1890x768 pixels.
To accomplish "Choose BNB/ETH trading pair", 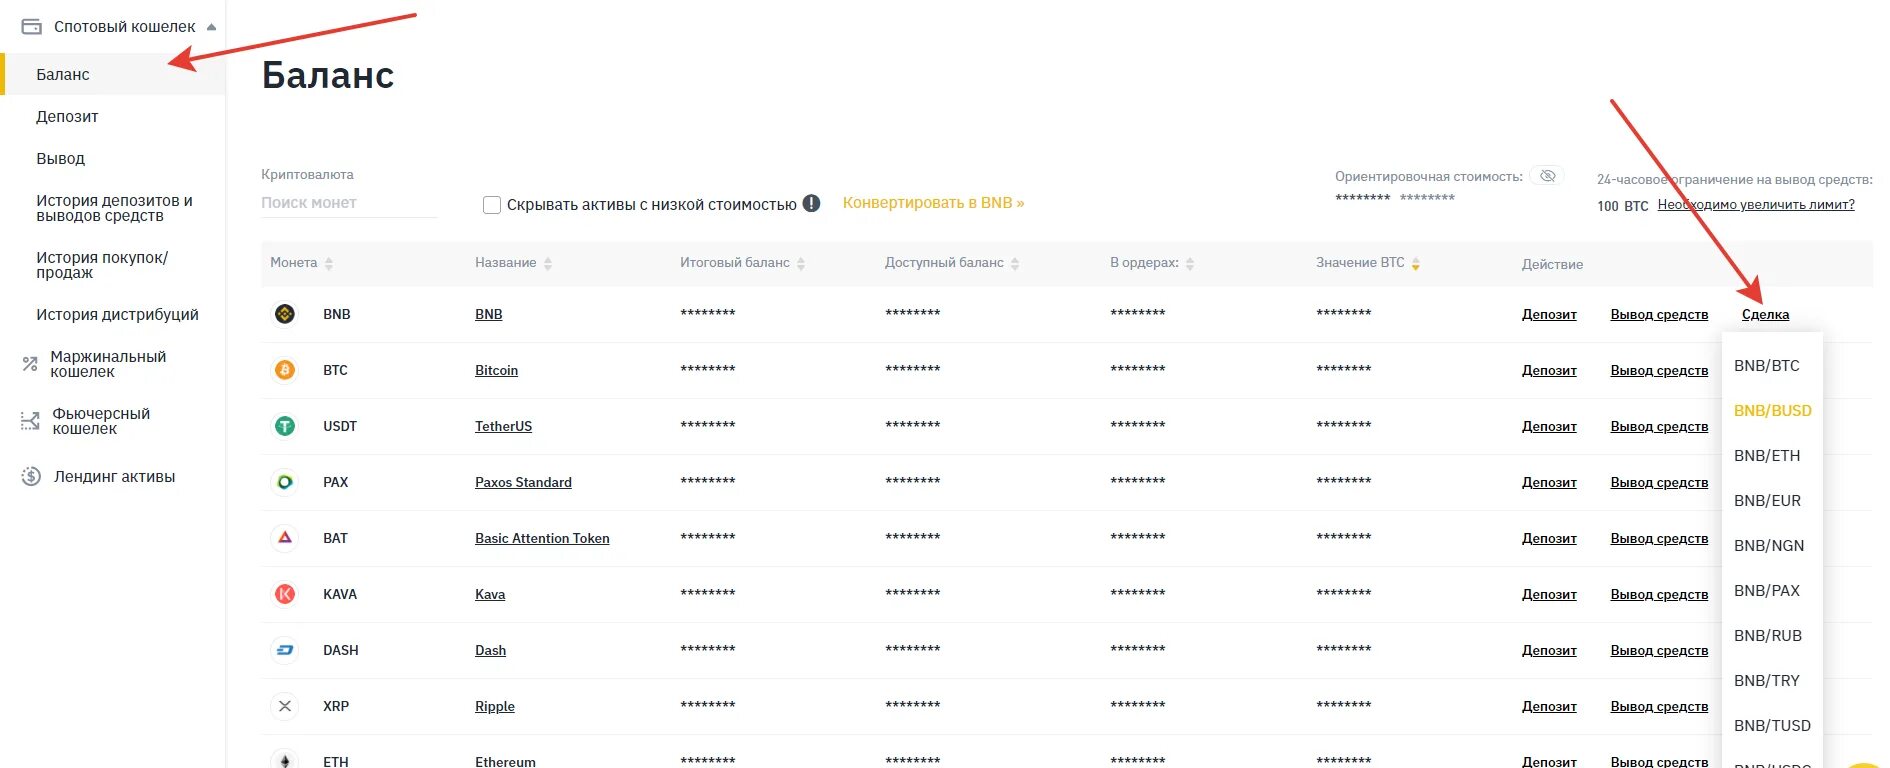I will pos(1767,456).
